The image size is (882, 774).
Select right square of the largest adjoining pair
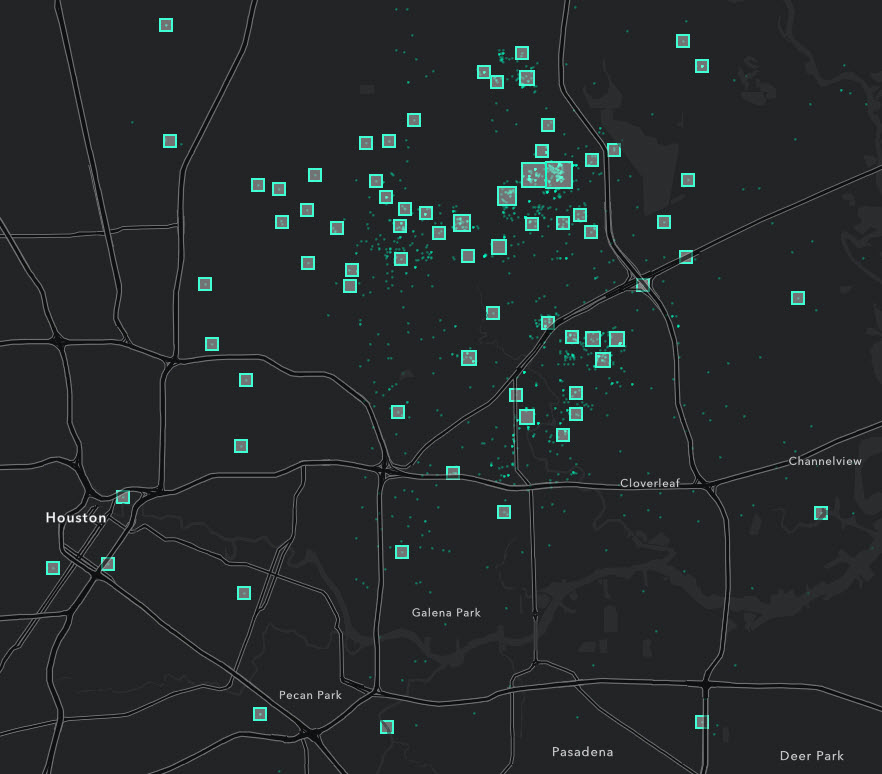pos(559,175)
